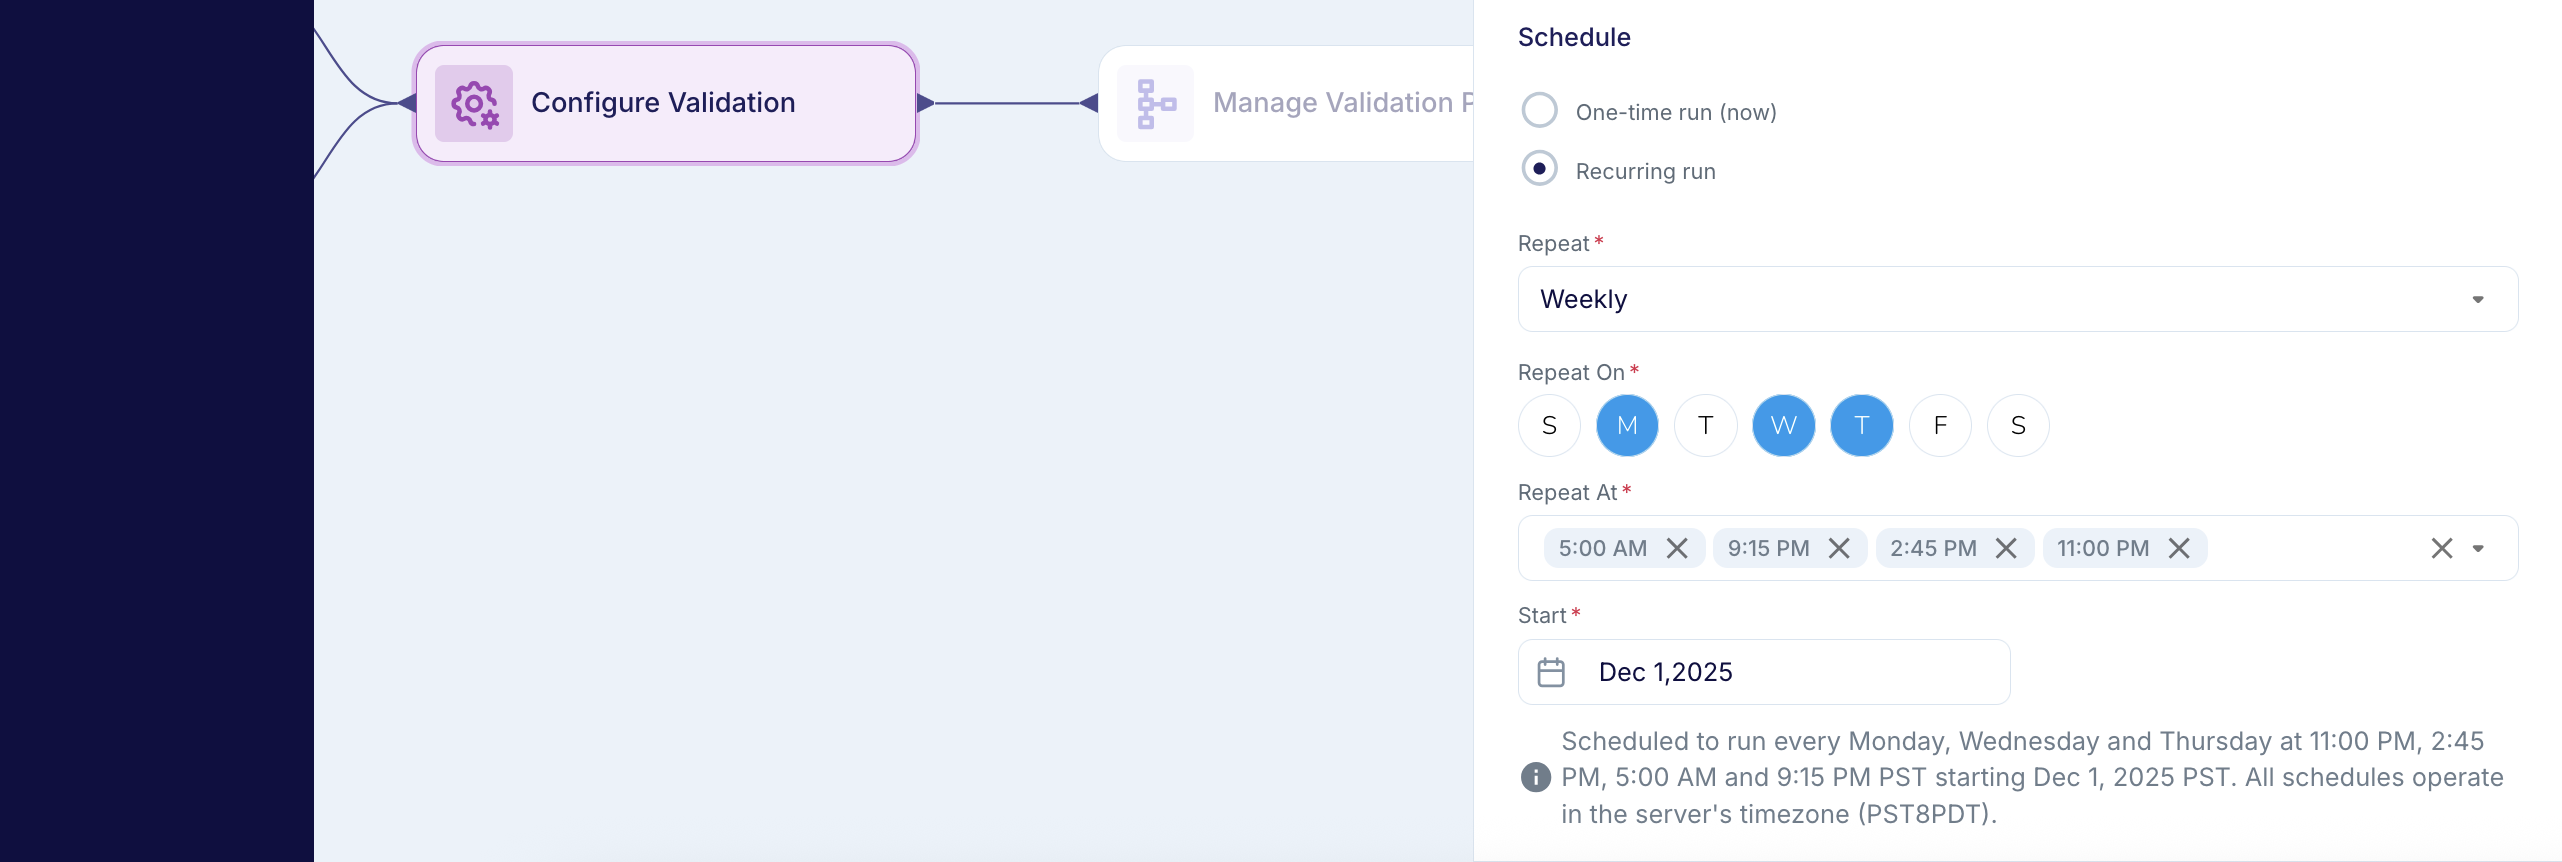Remove the 2:45 PM time chip
2562x862 pixels.
2006,548
